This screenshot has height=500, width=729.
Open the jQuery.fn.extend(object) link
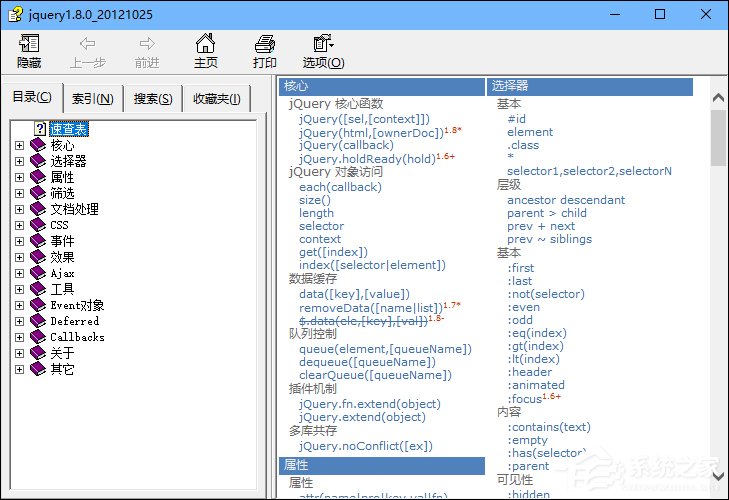tap(370, 404)
